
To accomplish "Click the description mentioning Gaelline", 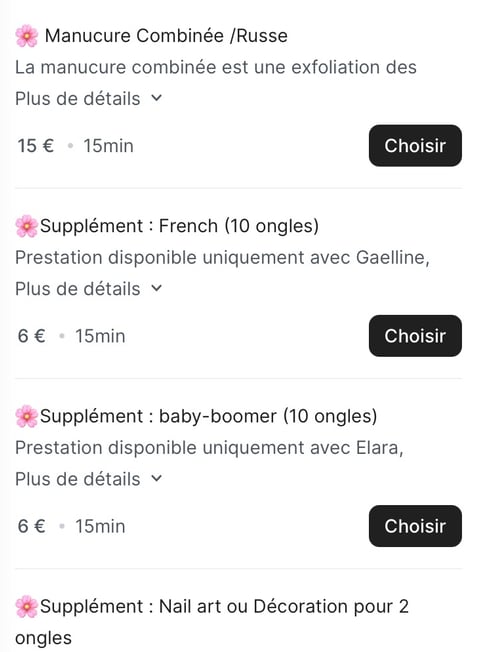I will click(222, 258).
